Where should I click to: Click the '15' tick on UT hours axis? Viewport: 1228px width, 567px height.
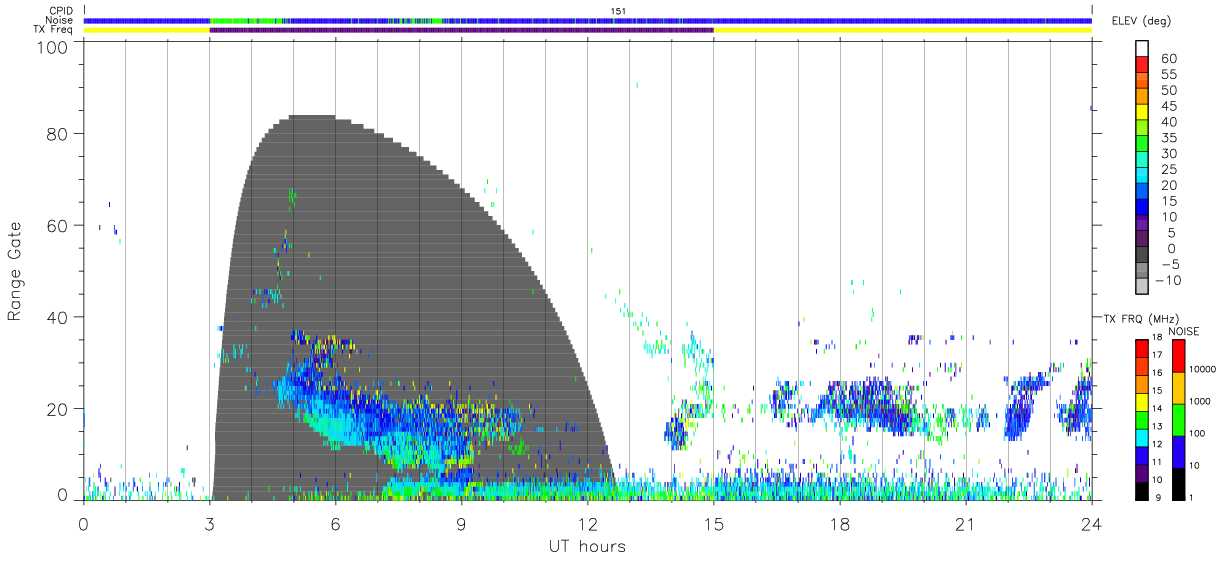pyautogui.click(x=714, y=523)
